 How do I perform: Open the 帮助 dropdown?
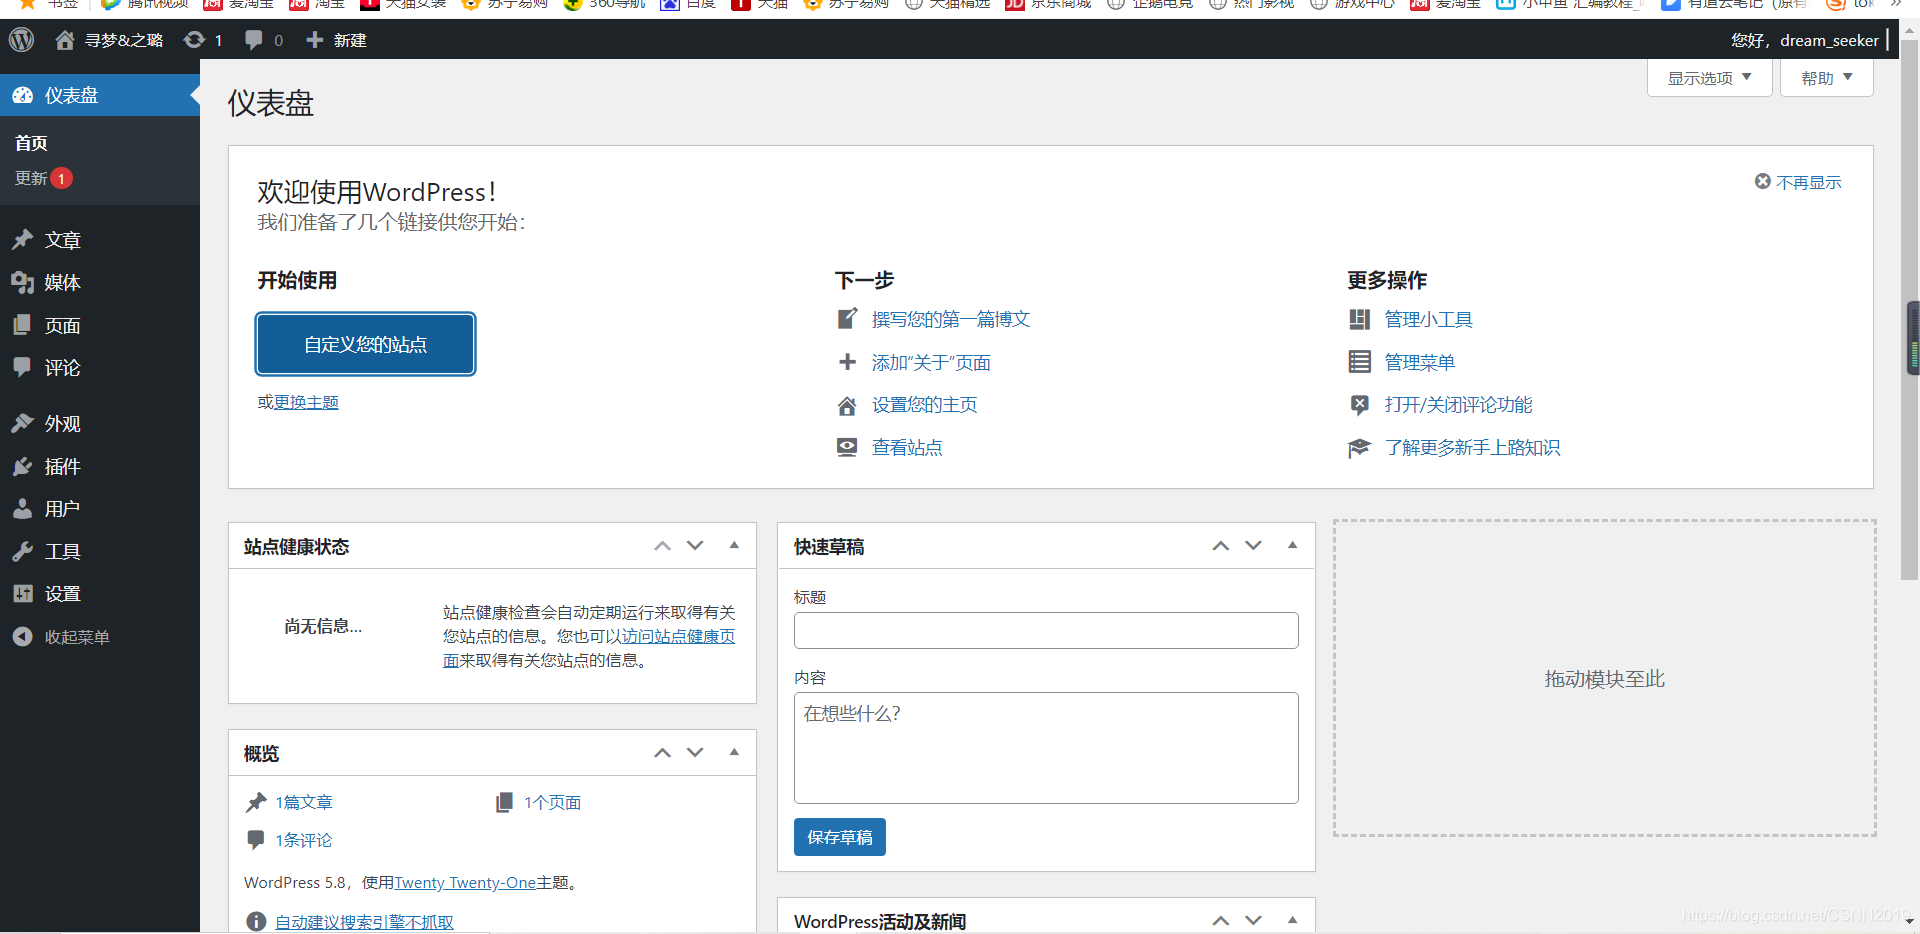(x=1827, y=78)
